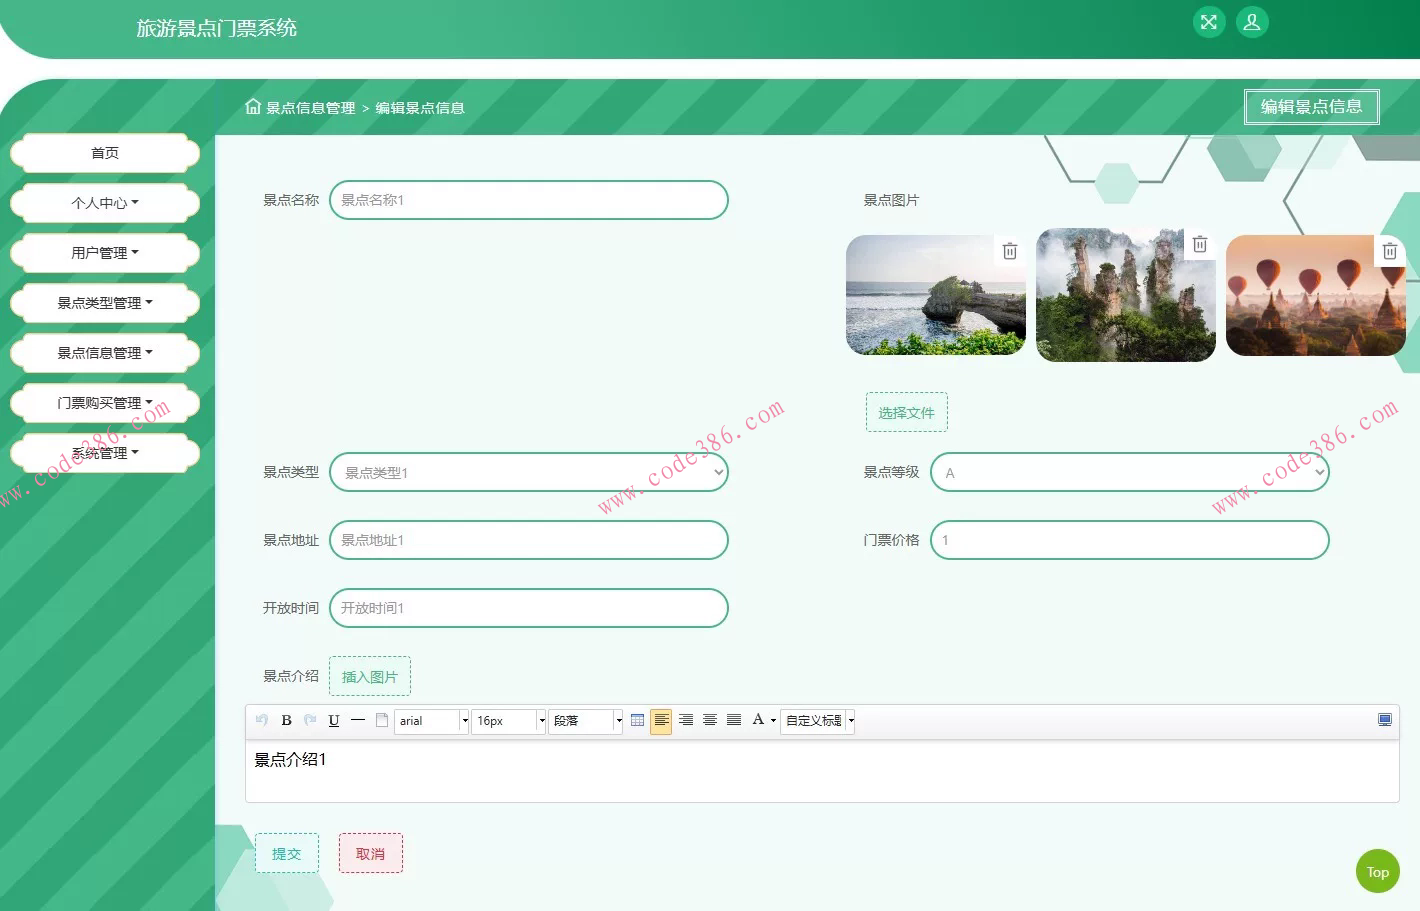Open the 景点类型 dropdown
1420x911 pixels.
[528, 472]
